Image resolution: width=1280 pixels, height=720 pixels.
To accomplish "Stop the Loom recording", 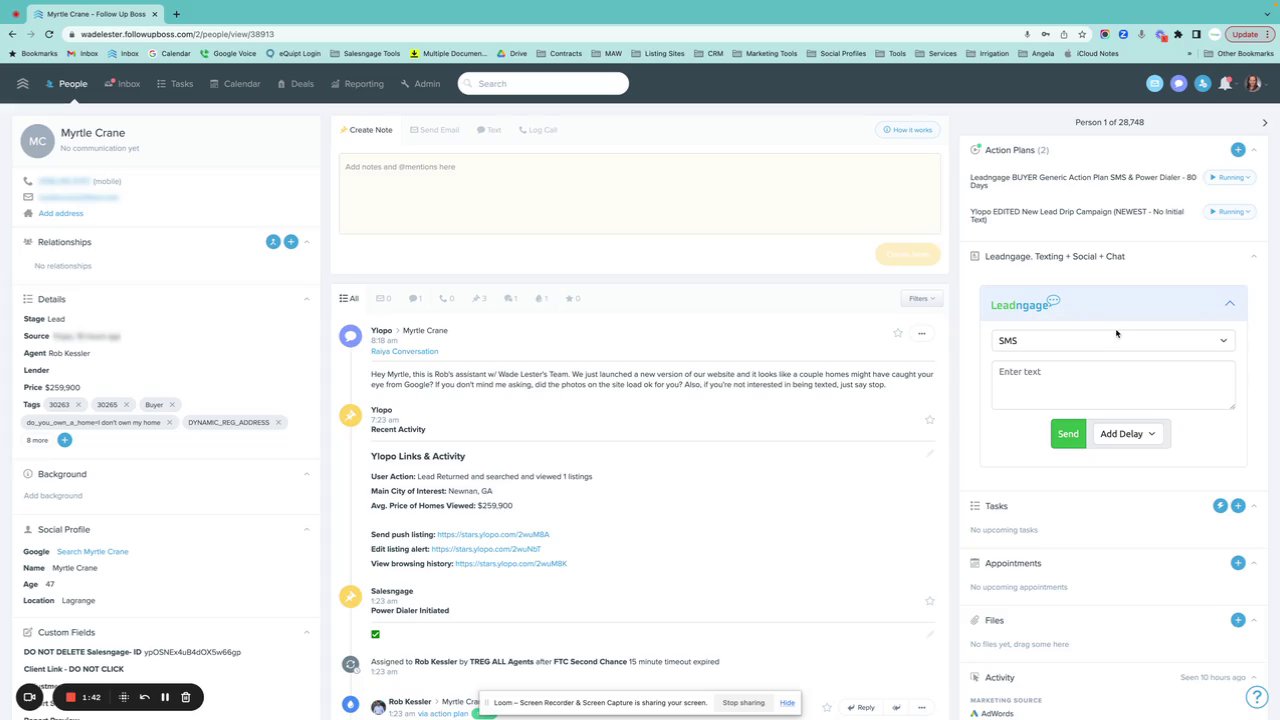I will pyautogui.click(x=71, y=697).
